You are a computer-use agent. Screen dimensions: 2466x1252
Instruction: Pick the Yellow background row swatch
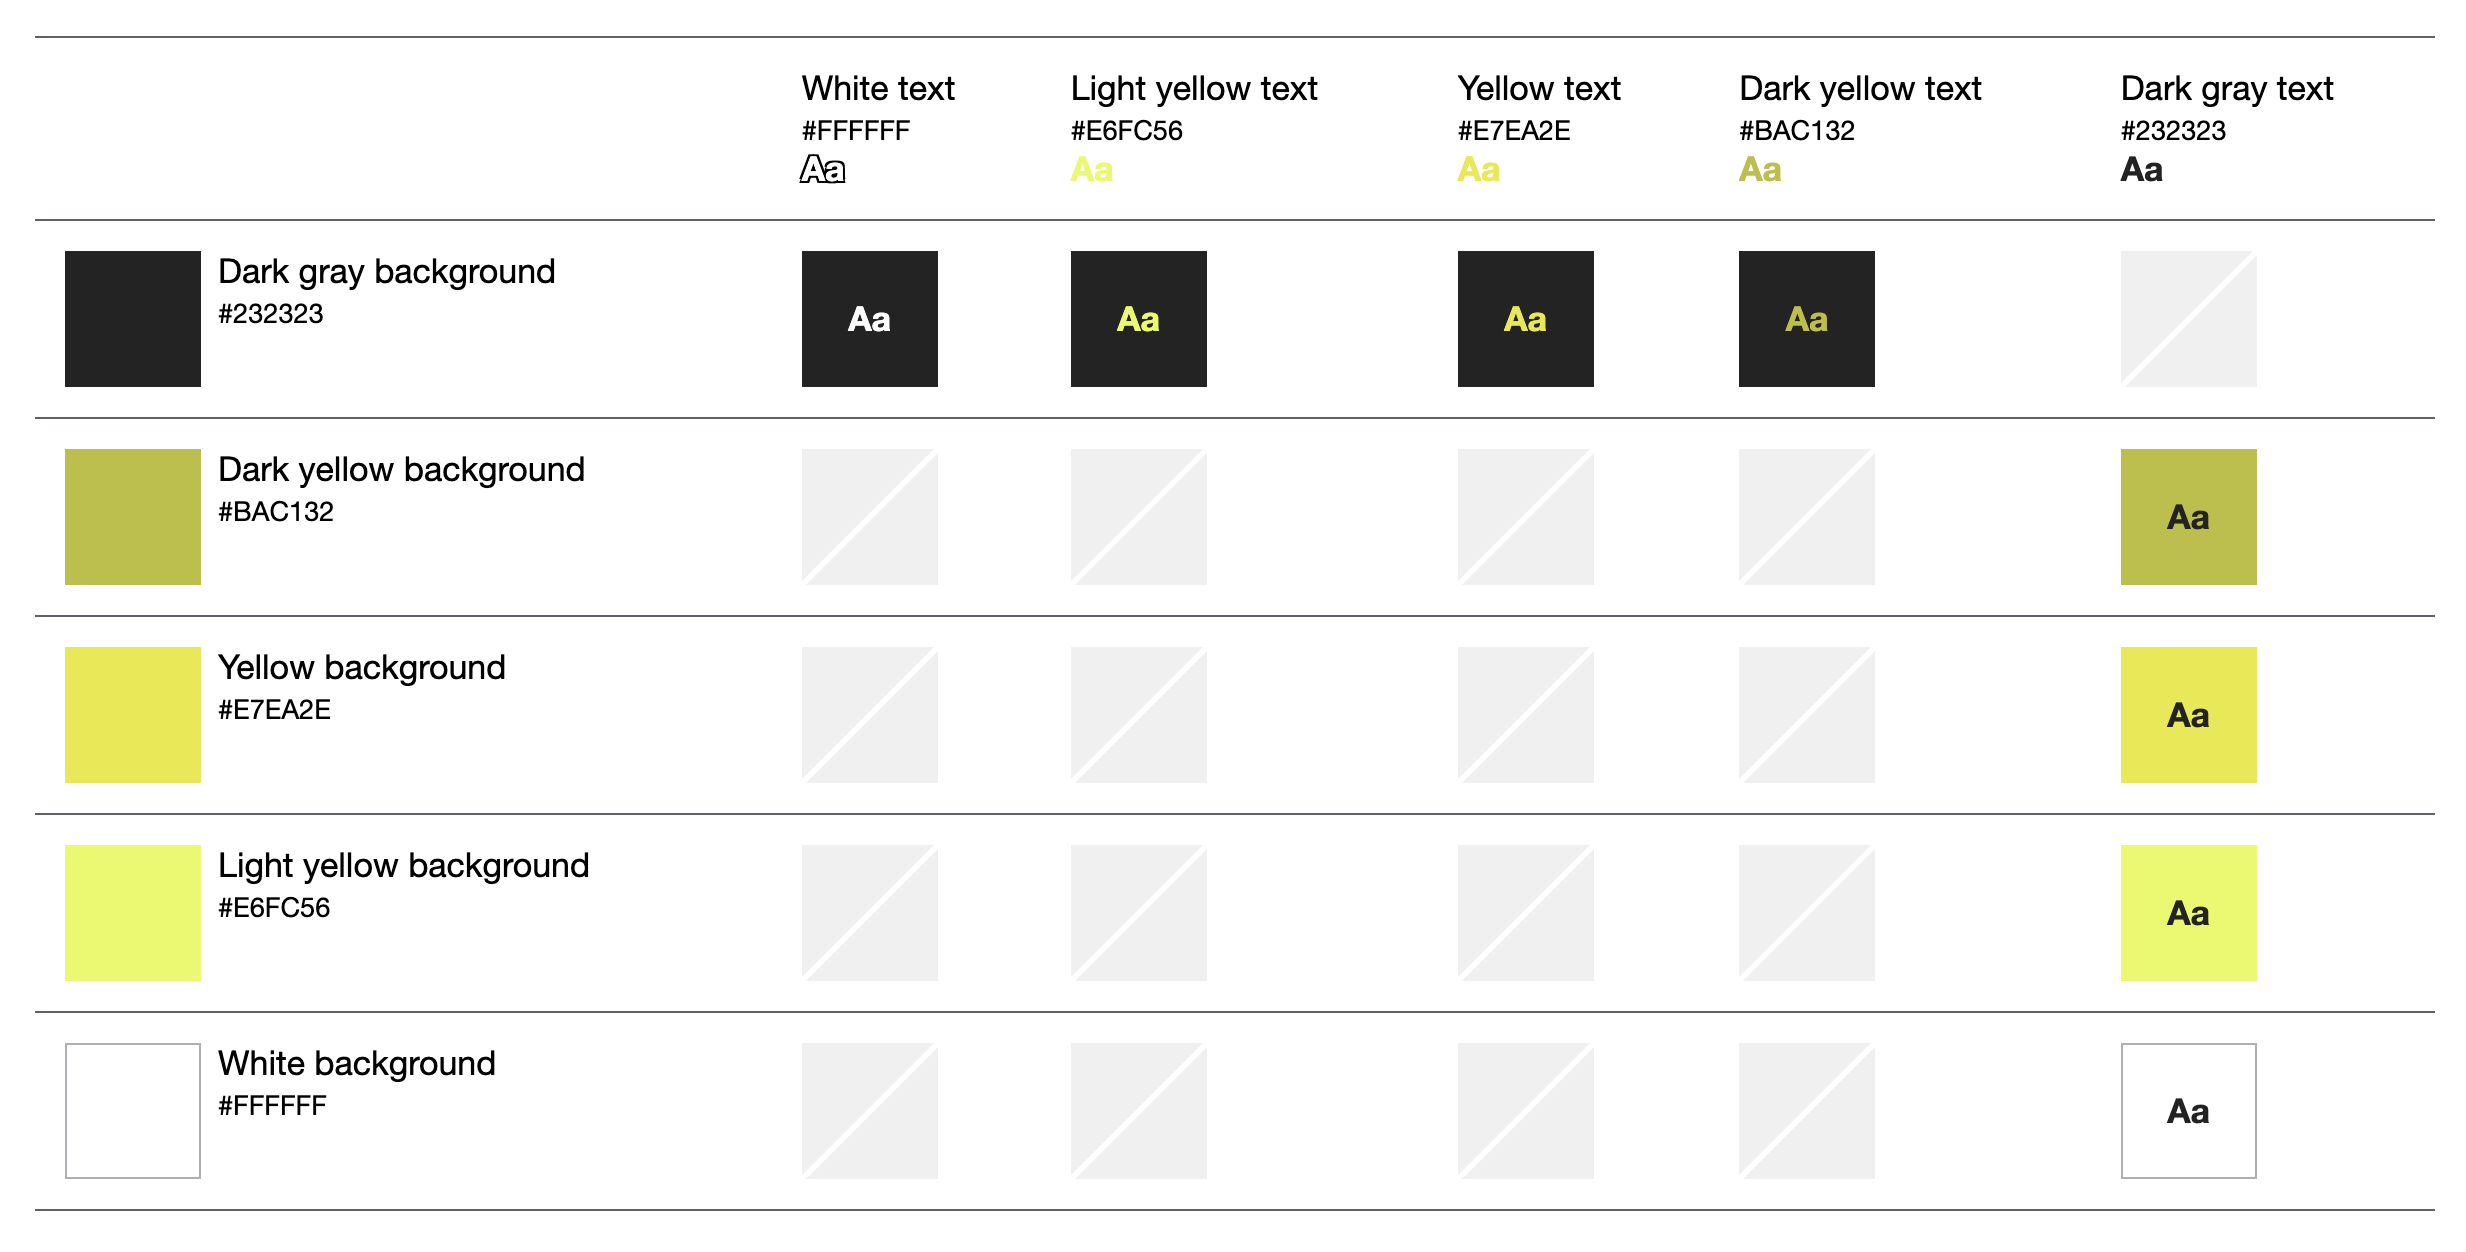pyautogui.click(x=133, y=715)
